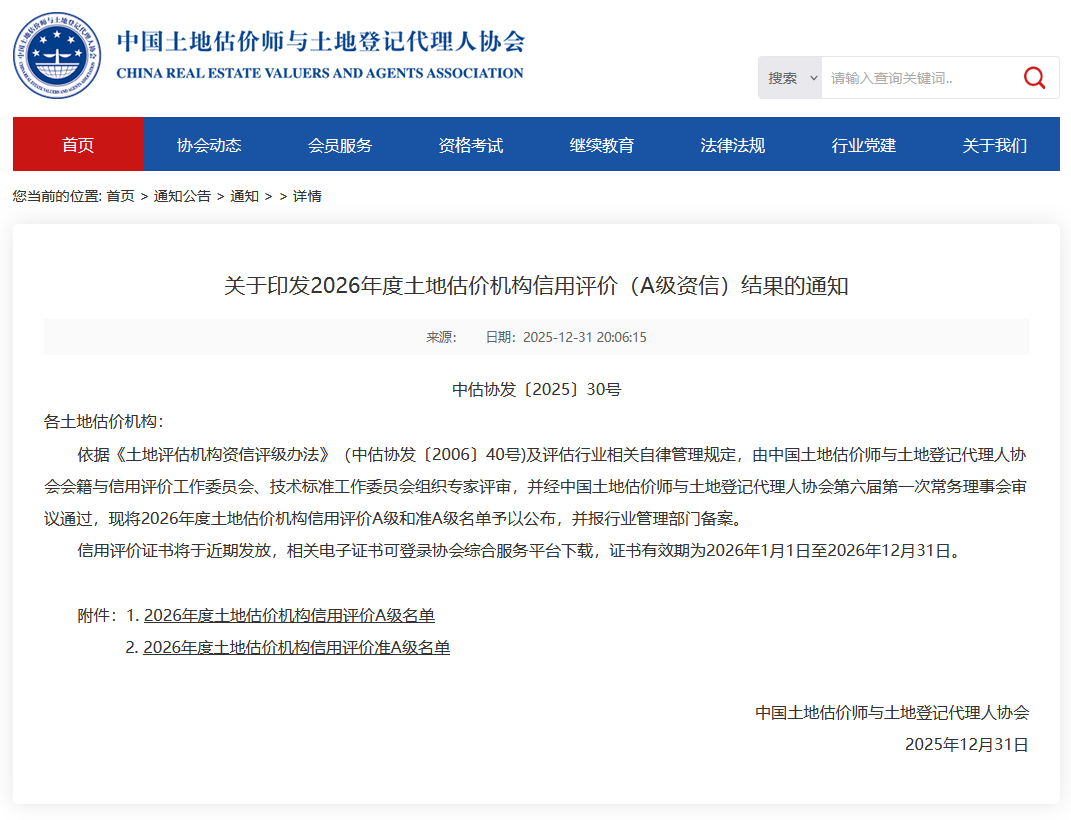Go to 首页 home tab
Image resolution: width=1071 pixels, height=820 pixels.
78,145
